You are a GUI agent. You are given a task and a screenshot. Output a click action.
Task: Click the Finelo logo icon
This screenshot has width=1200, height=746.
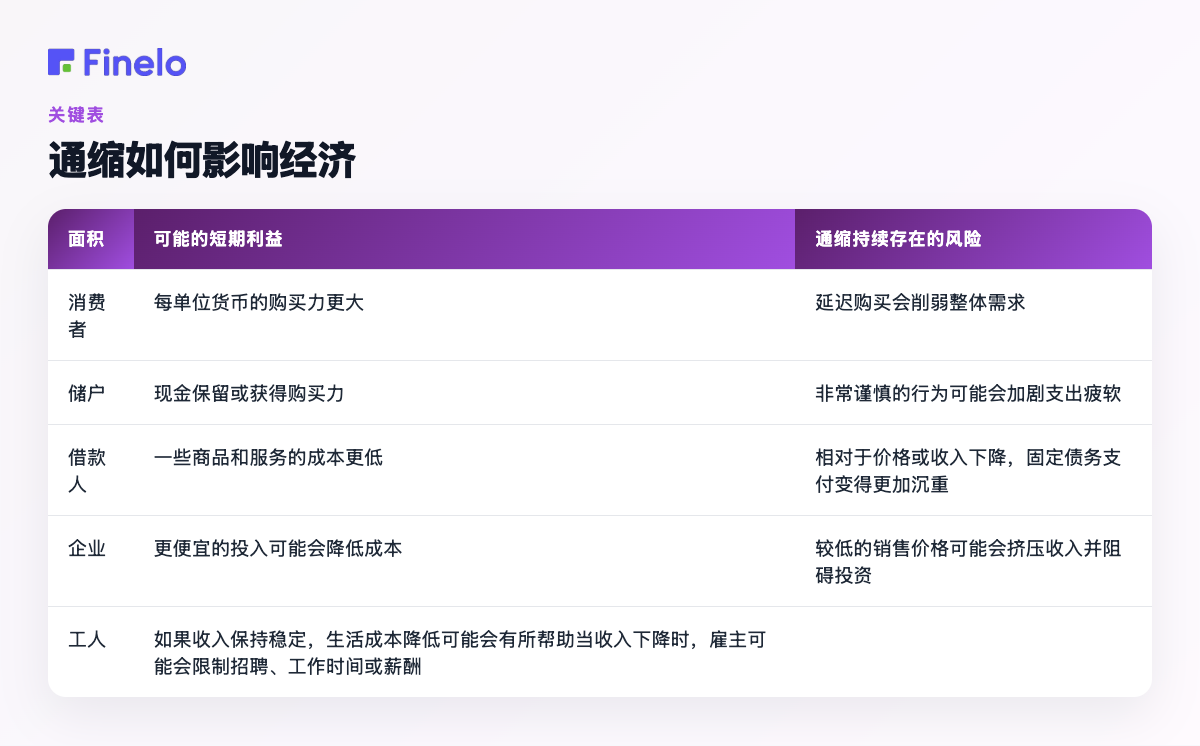click(61, 62)
